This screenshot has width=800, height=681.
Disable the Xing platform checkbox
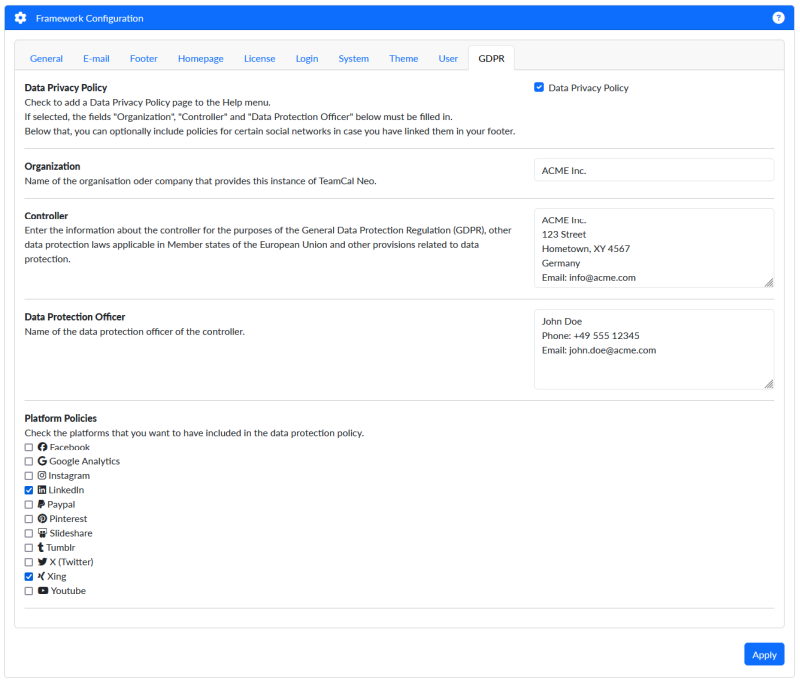click(x=29, y=577)
